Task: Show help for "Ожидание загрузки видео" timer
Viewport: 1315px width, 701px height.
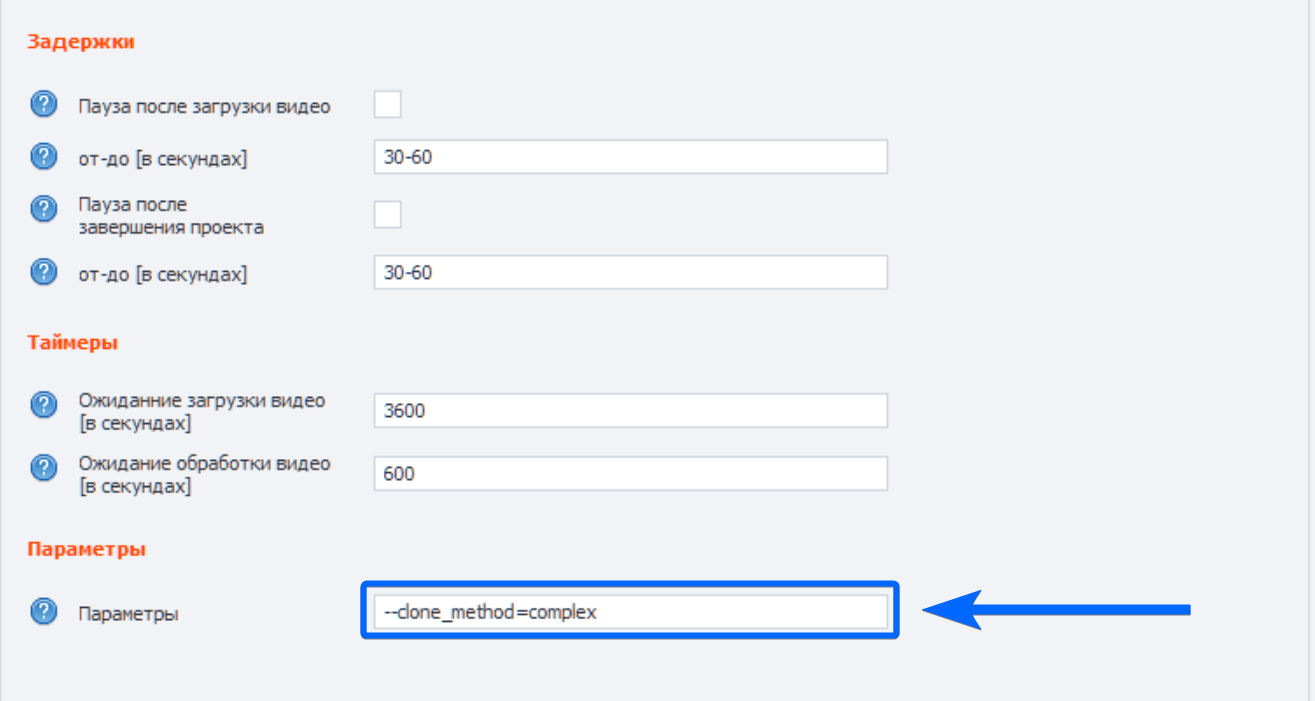Action: 44,405
